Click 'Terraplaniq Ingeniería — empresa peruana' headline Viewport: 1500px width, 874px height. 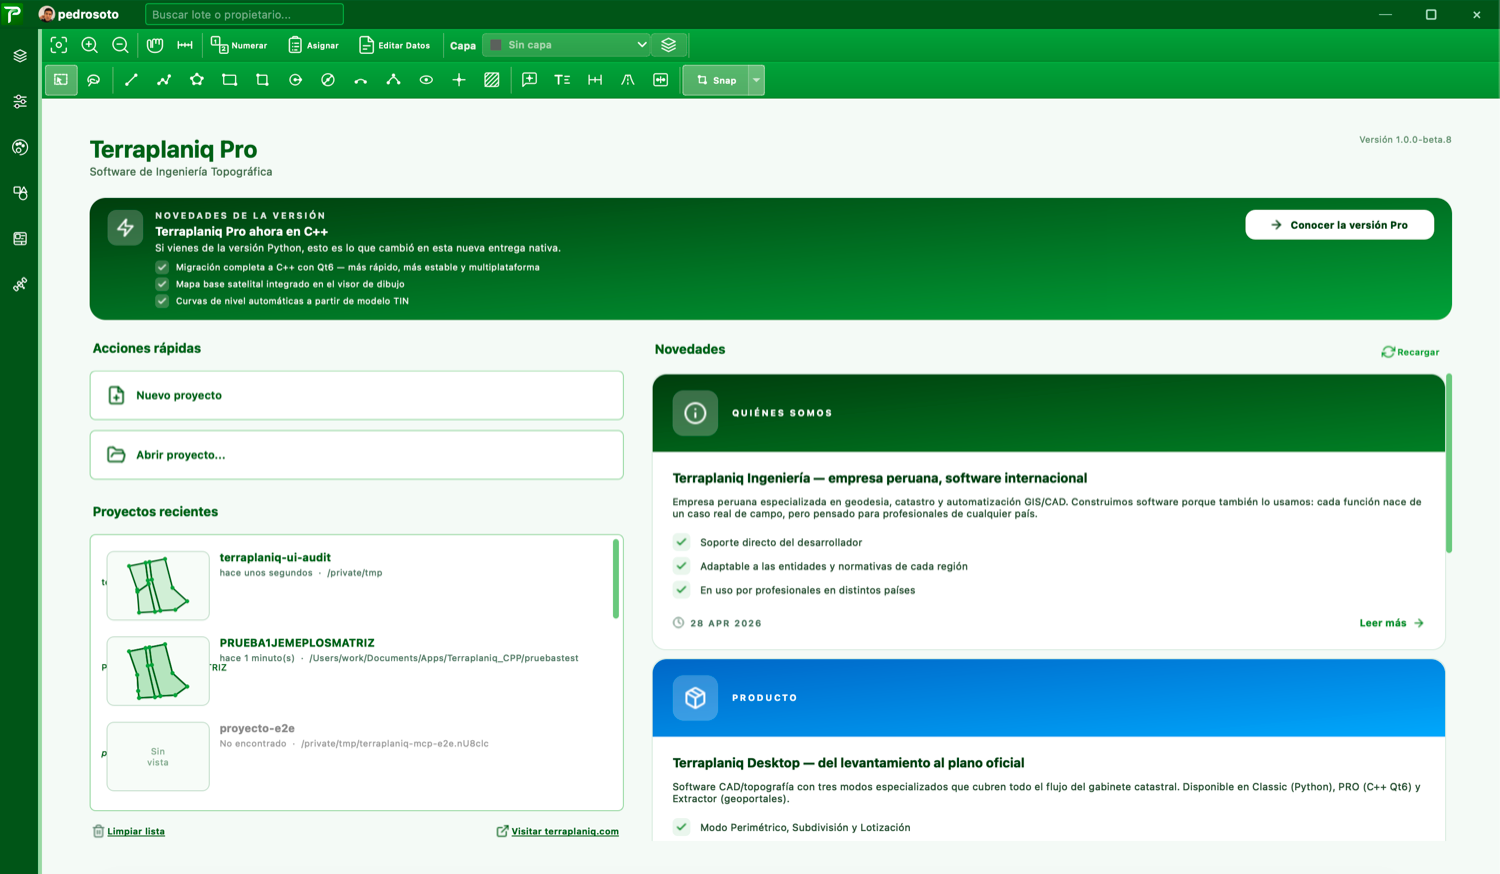[x=880, y=478]
